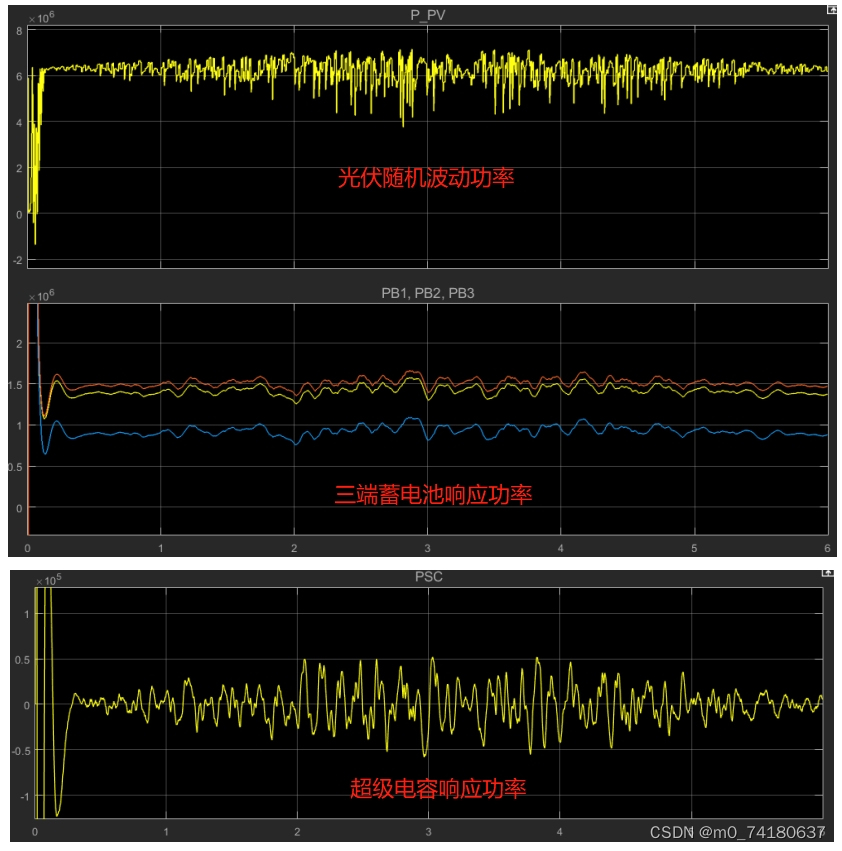Viewport: 842px width, 851px height.
Task: Click x-axis tick 6 under battery plot
Action: click(827, 548)
